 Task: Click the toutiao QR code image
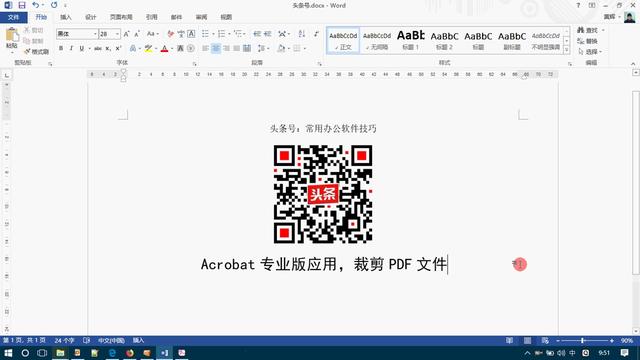pyautogui.click(x=323, y=194)
